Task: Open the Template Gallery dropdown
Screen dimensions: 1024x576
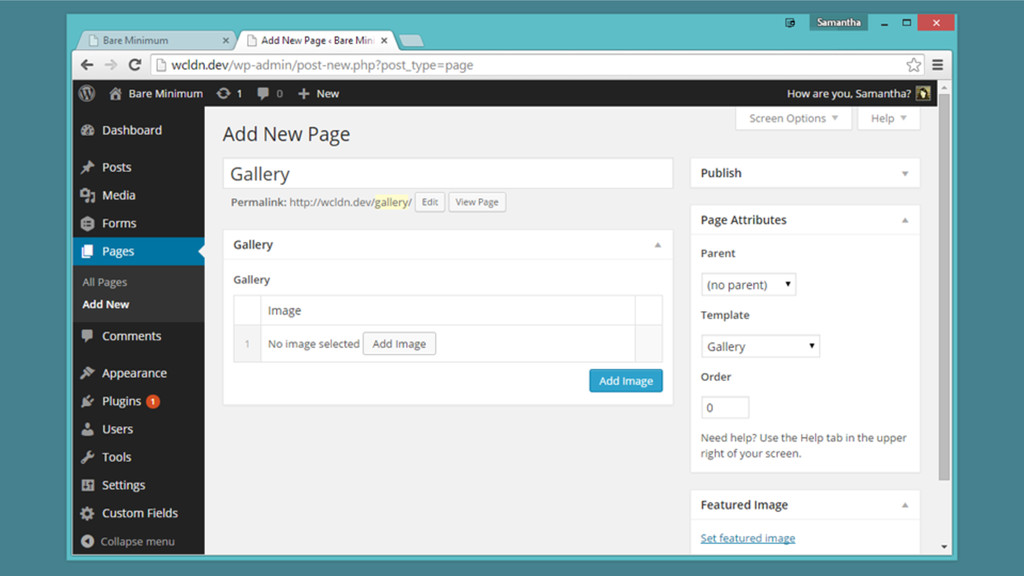Action: (760, 346)
